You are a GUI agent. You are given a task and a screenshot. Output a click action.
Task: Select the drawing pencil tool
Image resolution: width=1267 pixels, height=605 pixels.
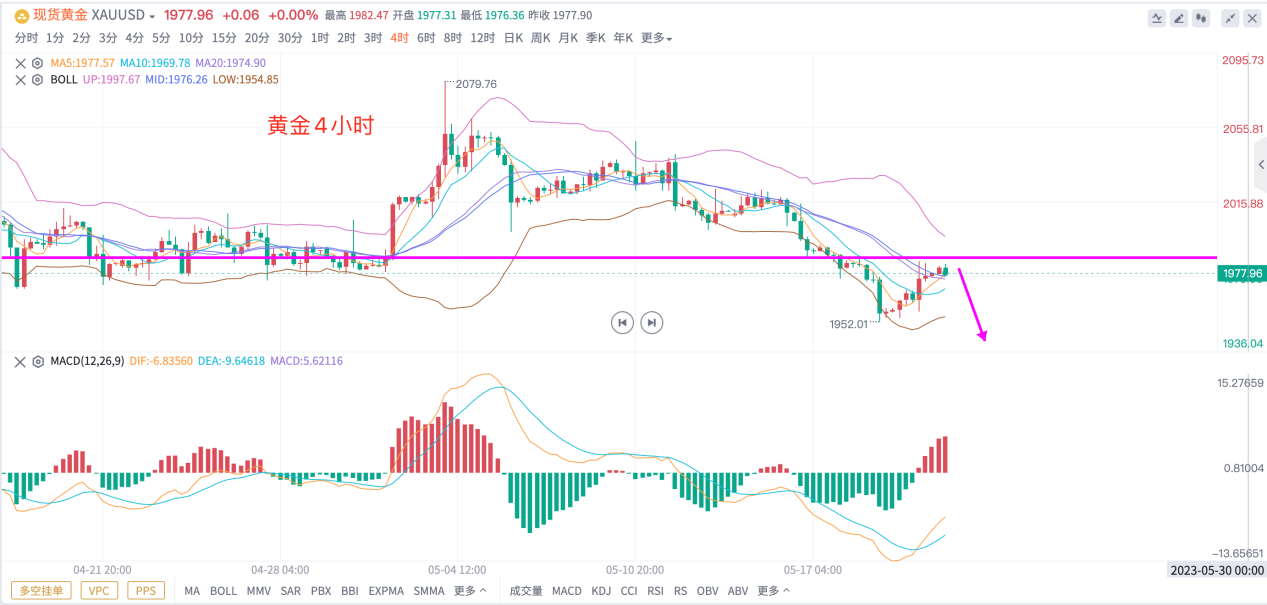(1179, 17)
